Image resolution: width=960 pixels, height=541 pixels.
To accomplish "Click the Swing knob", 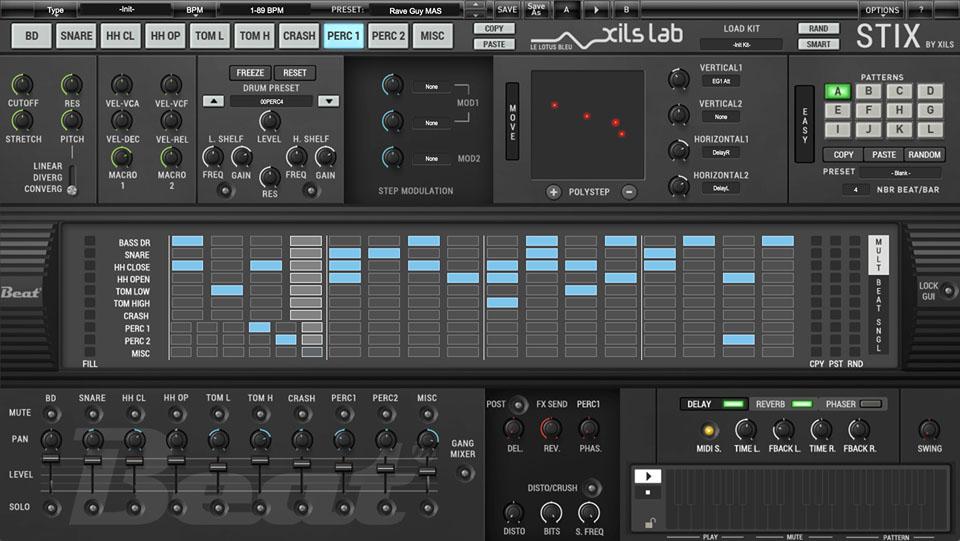I will 929,430.
